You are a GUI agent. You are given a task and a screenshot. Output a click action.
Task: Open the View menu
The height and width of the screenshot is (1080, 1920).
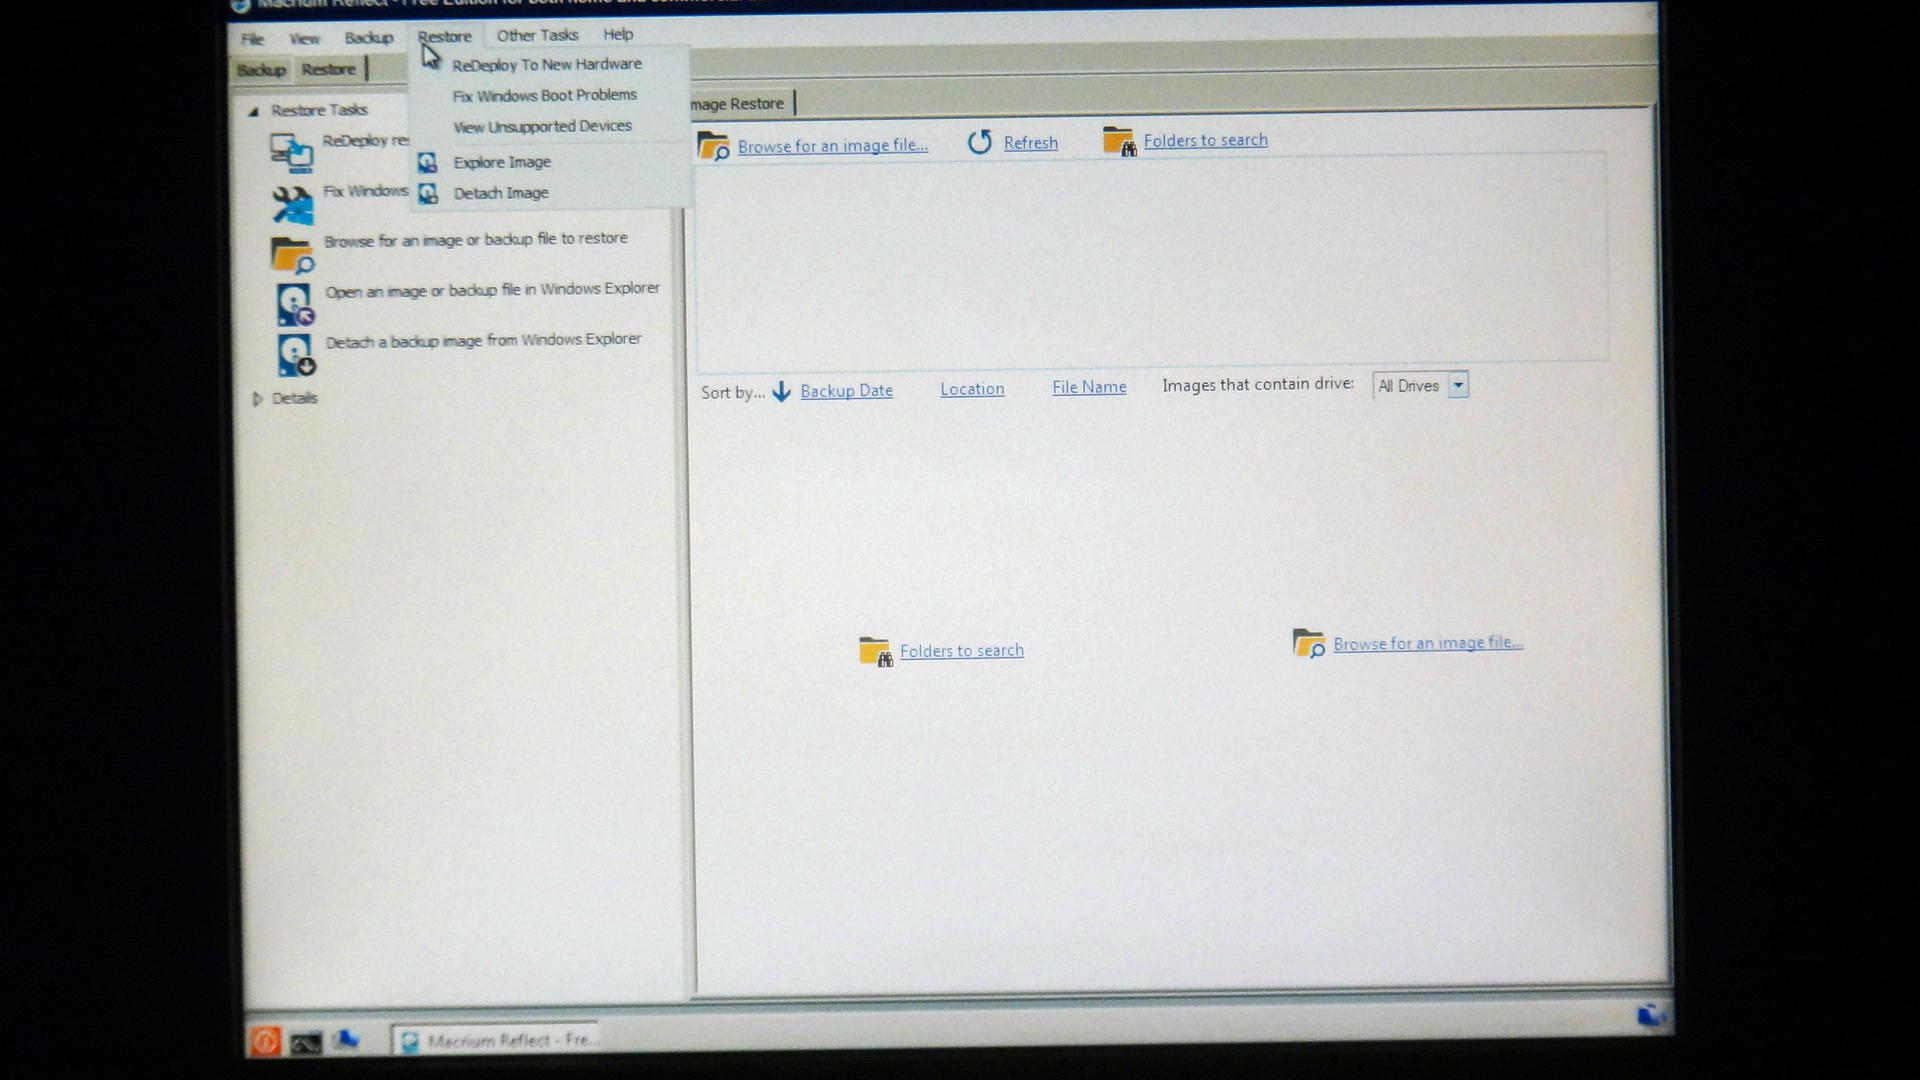coord(304,39)
